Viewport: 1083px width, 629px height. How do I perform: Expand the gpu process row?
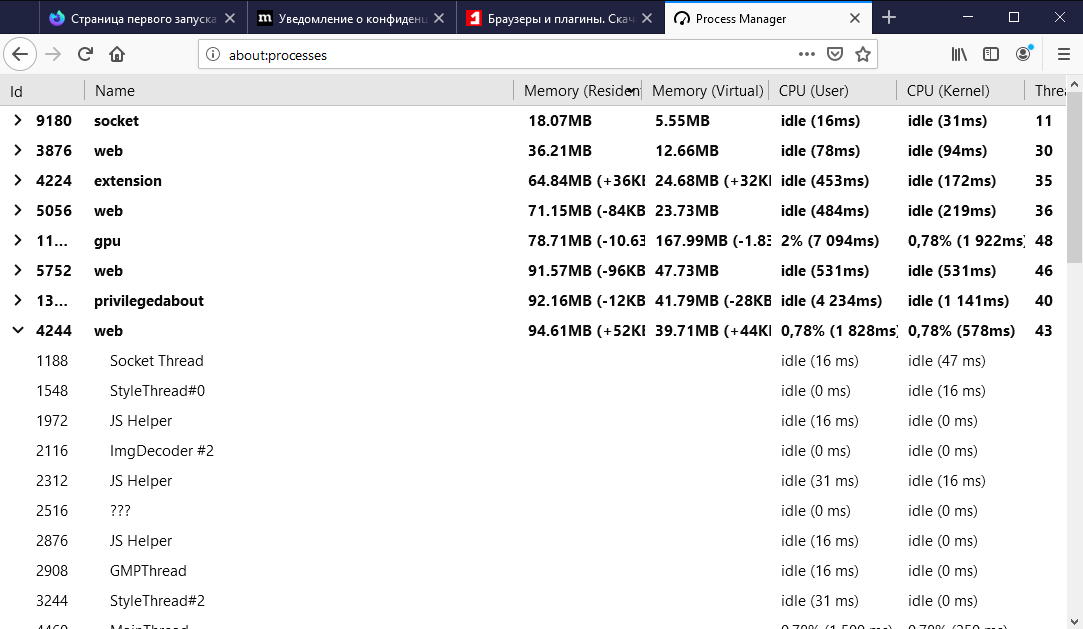(18, 240)
